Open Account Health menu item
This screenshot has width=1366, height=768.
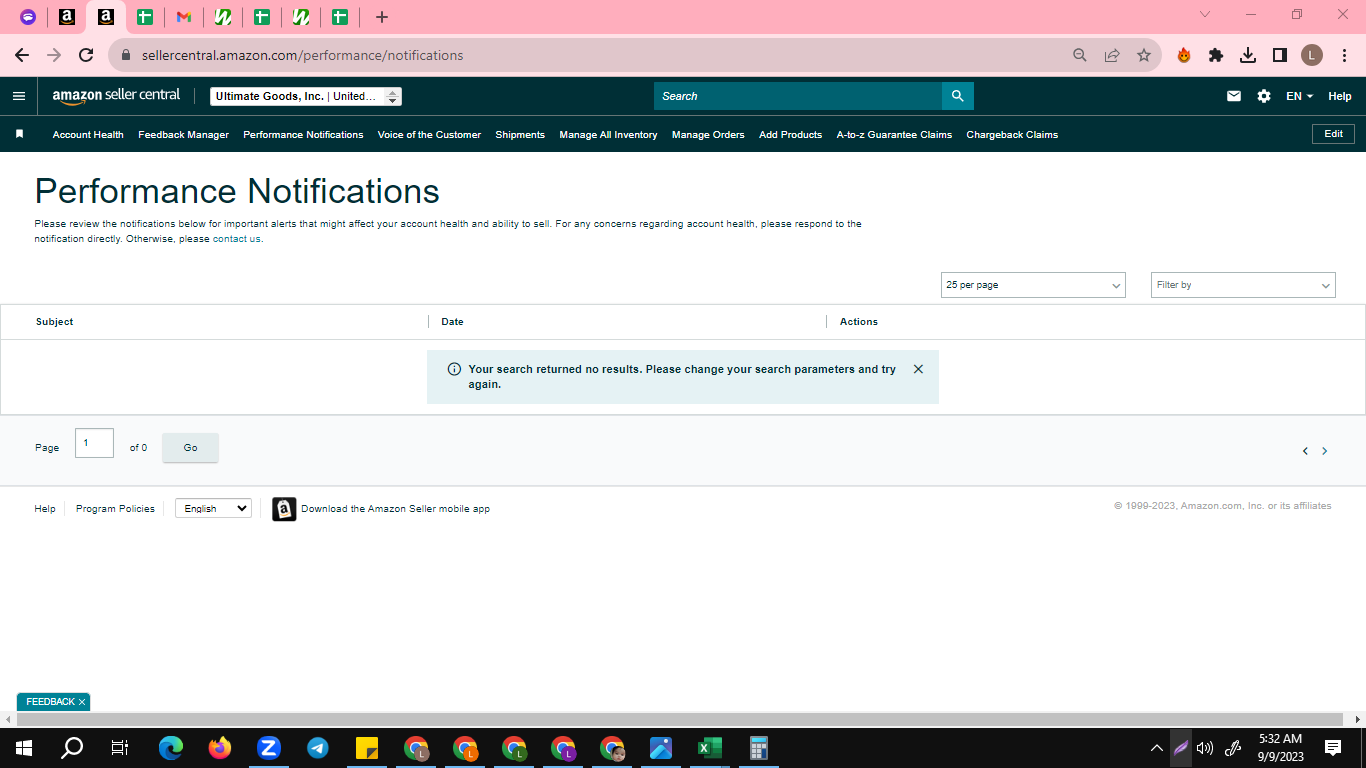tap(88, 134)
